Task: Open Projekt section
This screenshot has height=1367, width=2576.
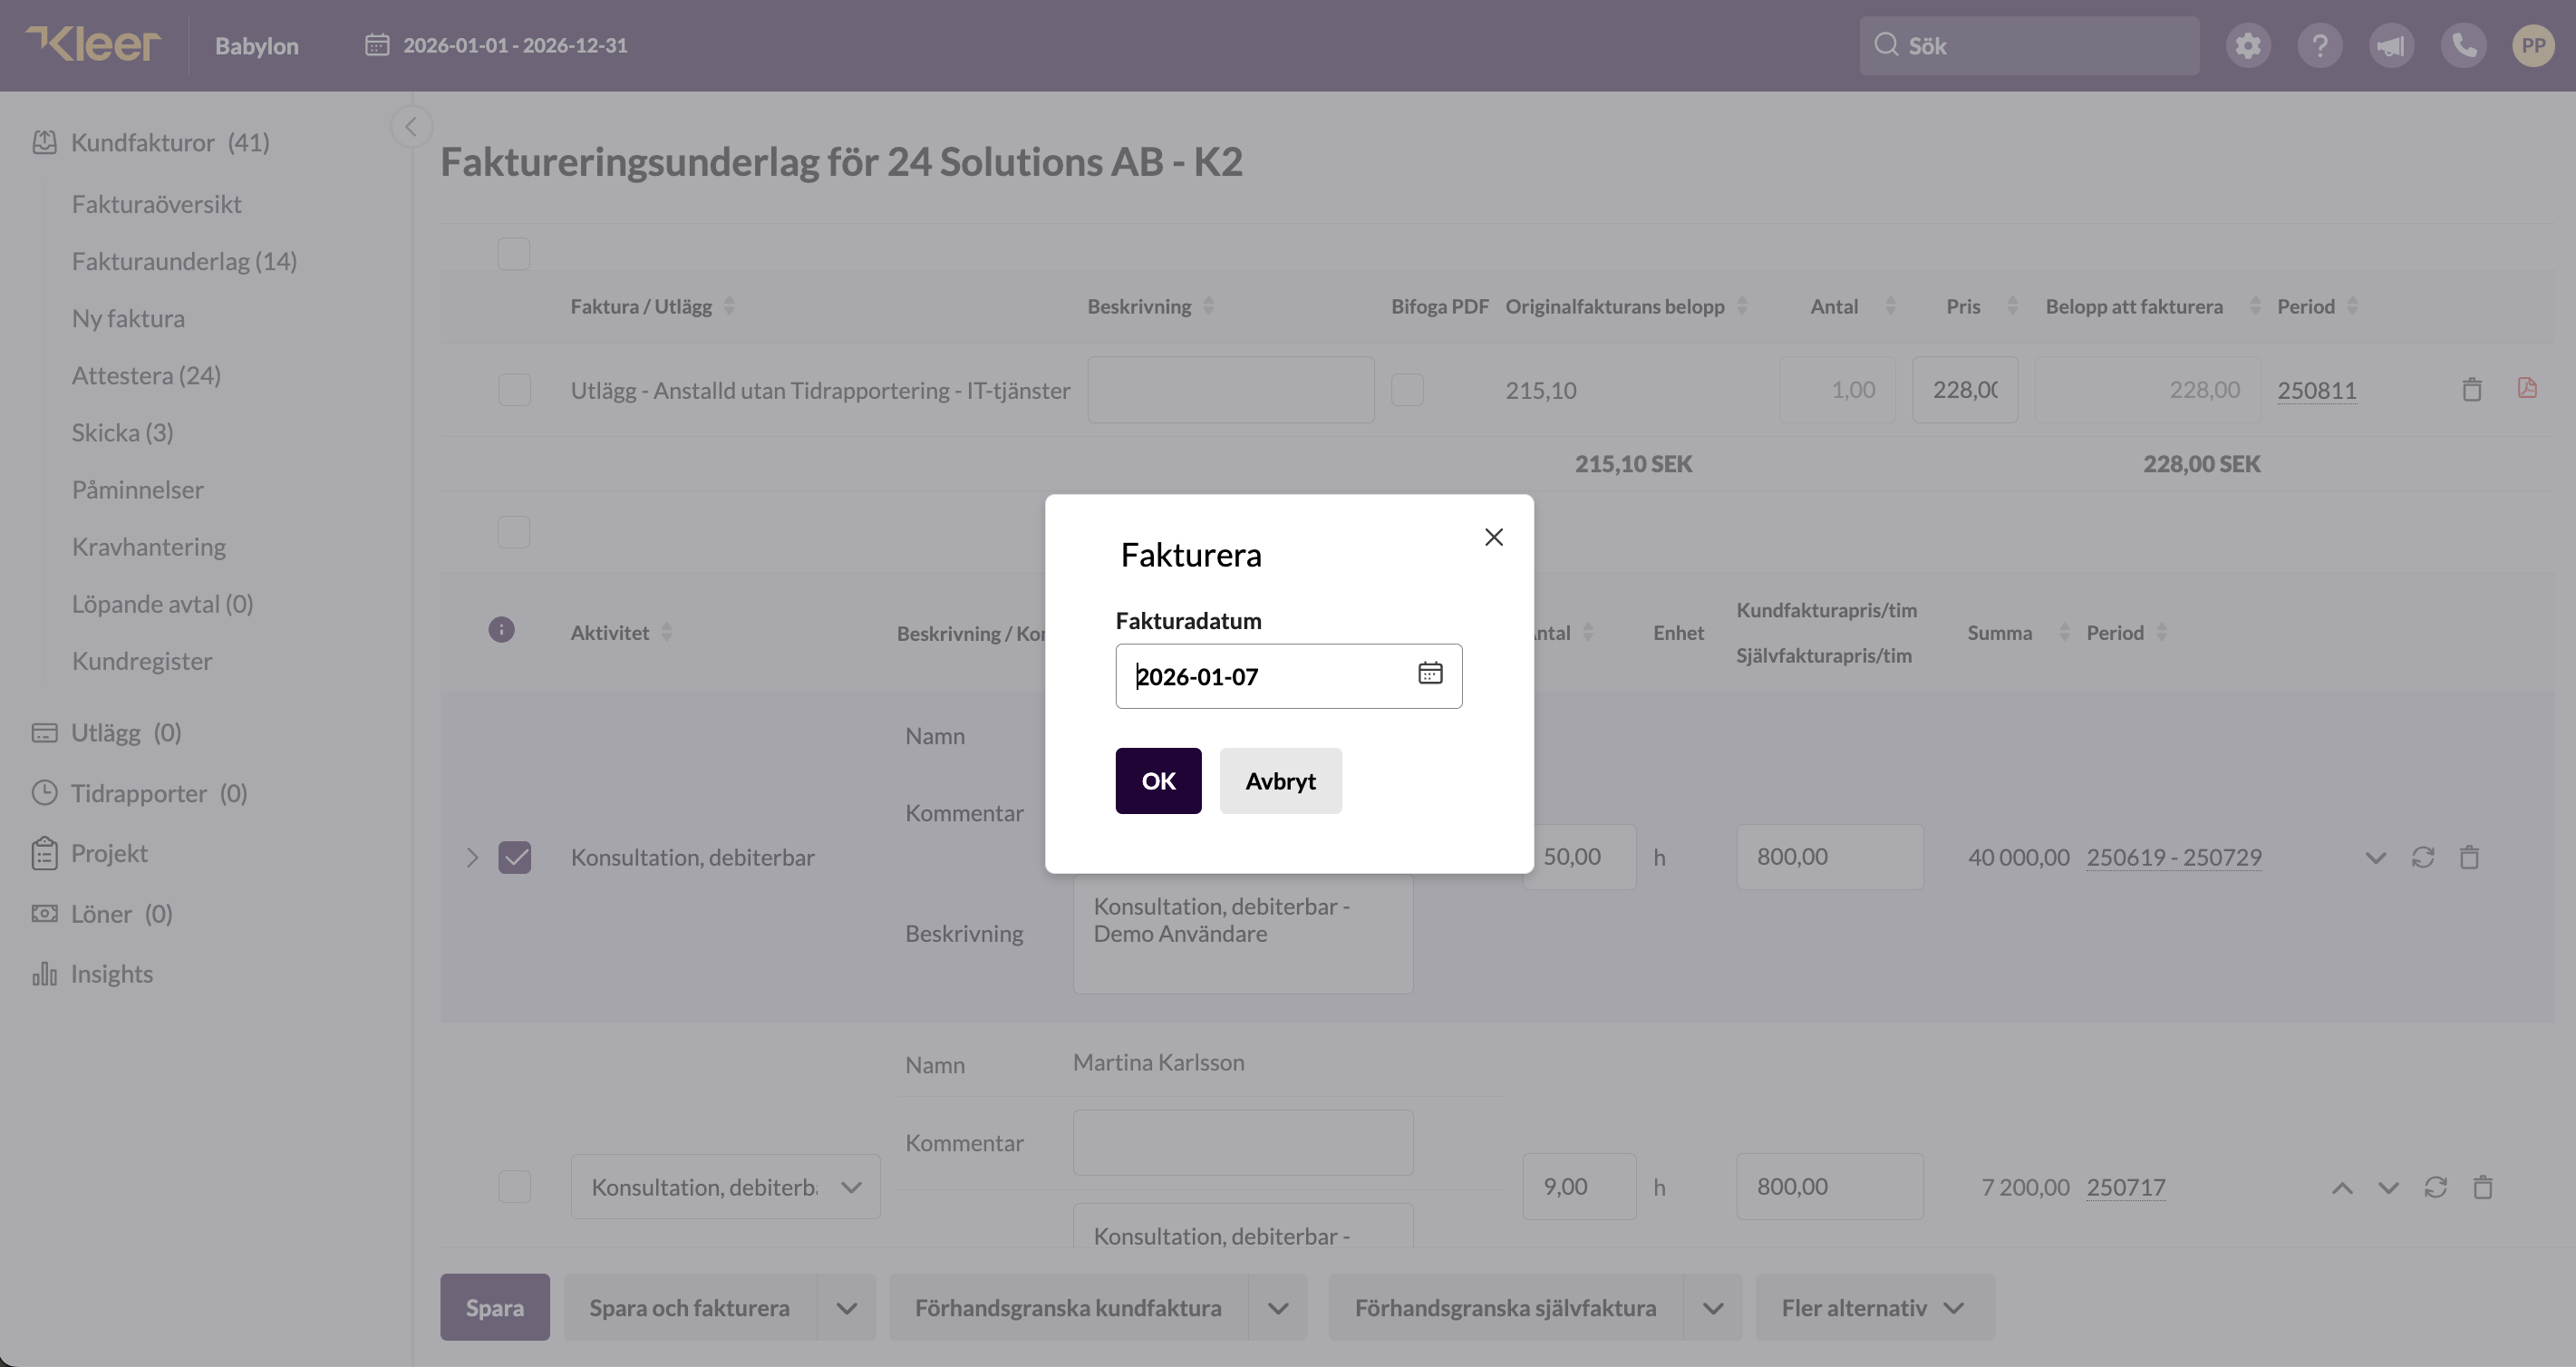Action: pyautogui.click(x=89, y=853)
